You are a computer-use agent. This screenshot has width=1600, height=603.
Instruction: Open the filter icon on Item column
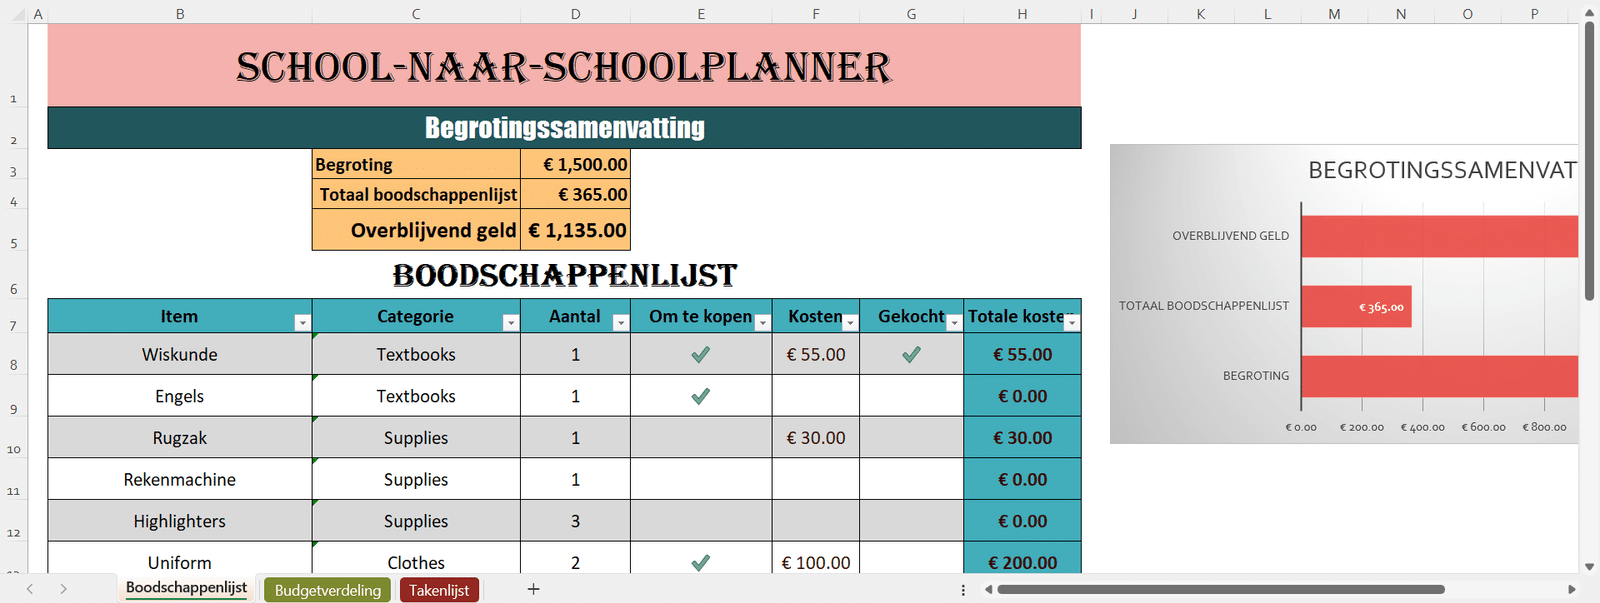[303, 322]
